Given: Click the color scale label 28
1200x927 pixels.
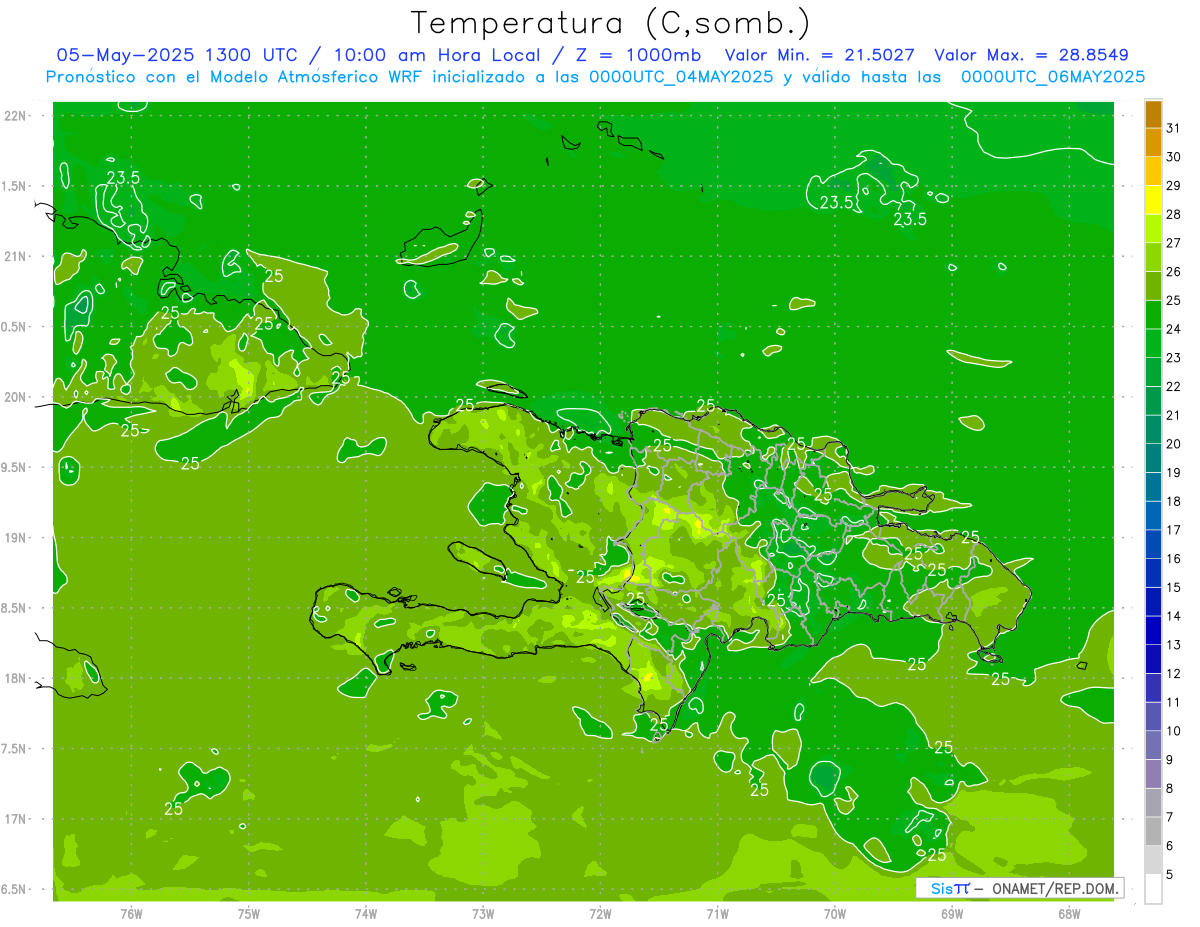Looking at the screenshot, I should tap(1174, 214).
